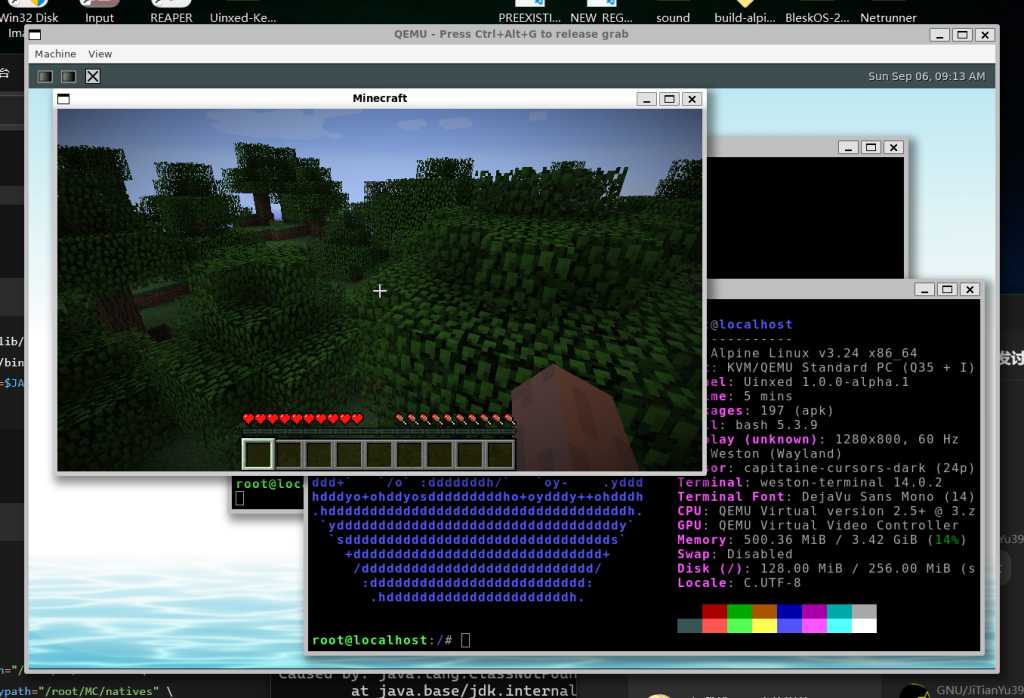Click the cursor in the small root@loc terminal
Image resolution: width=1024 pixels, height=698 pixels.
pyautogui.click(x=240, y=498)
